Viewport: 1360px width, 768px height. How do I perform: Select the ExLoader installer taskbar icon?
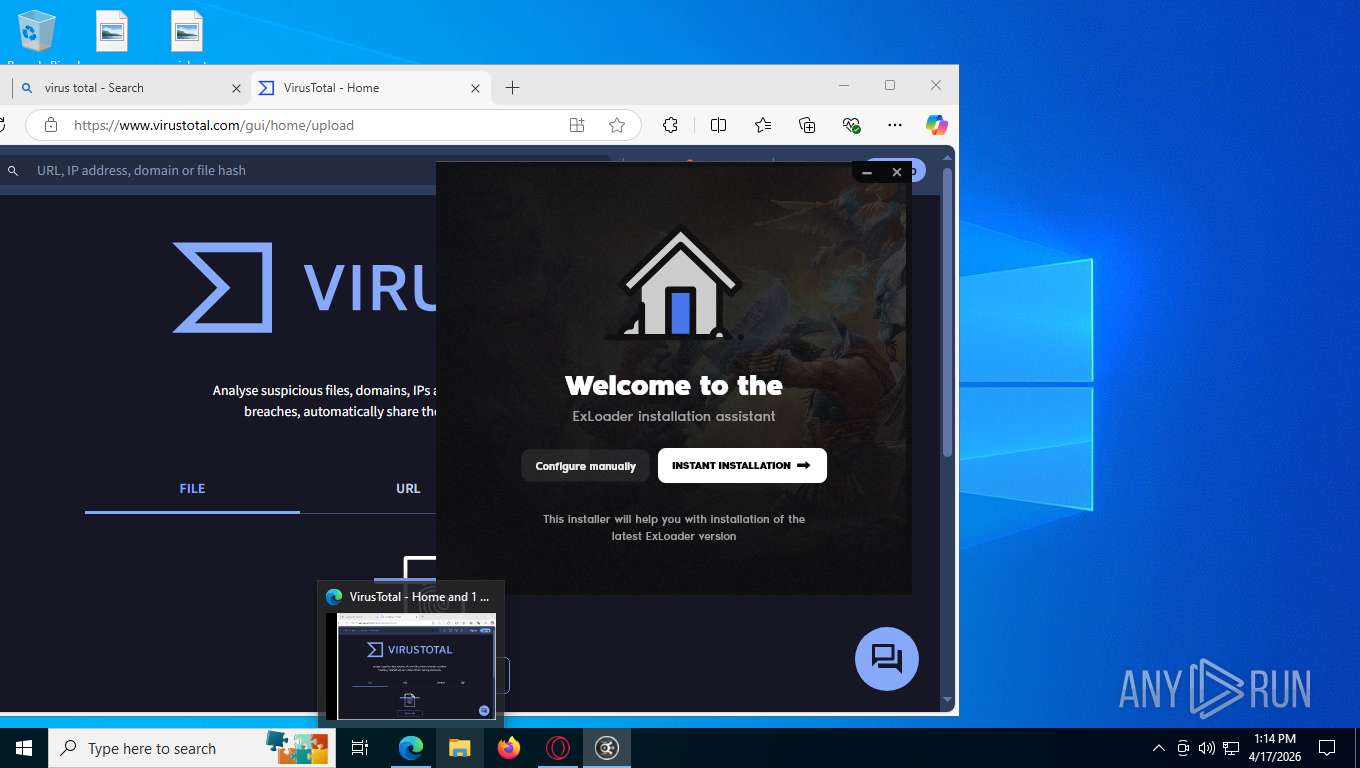[607, 747]
